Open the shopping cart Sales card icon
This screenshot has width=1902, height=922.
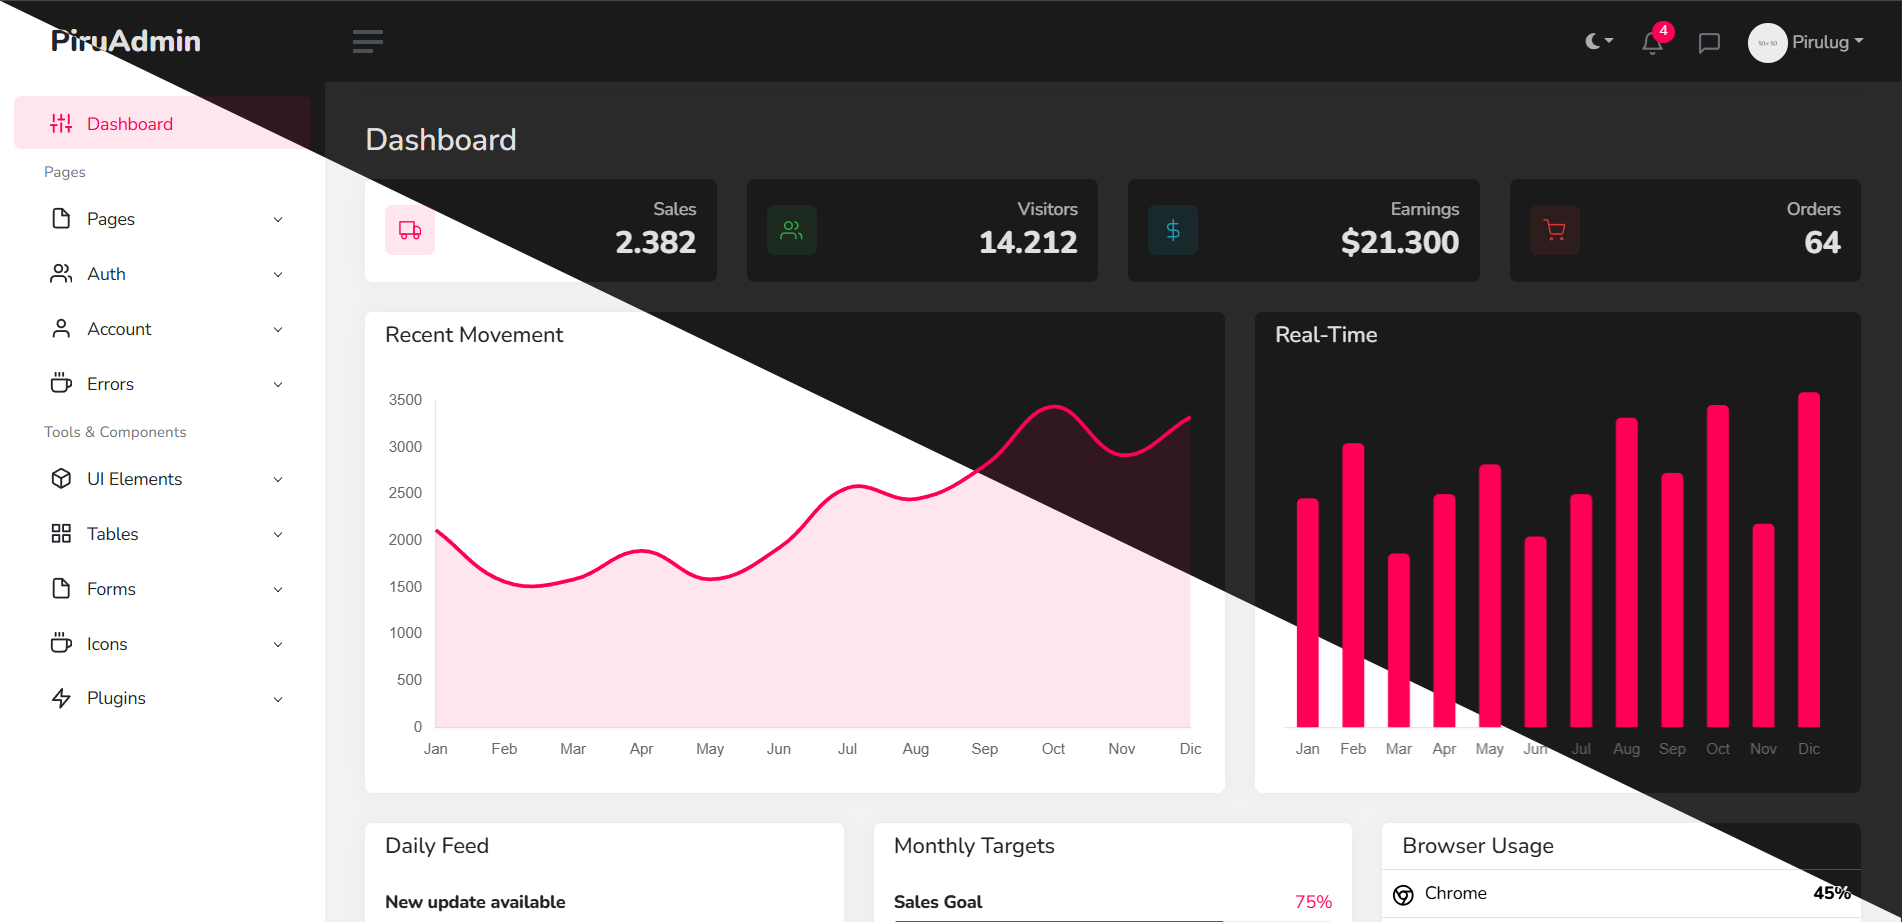410,230
